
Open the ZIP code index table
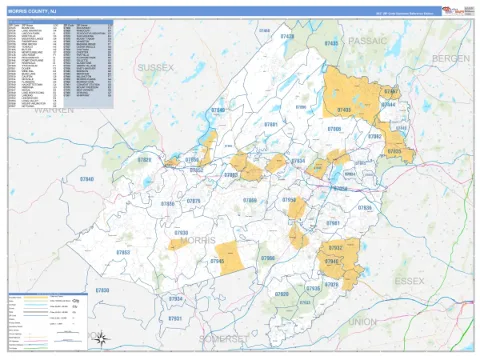coord(60,64)
